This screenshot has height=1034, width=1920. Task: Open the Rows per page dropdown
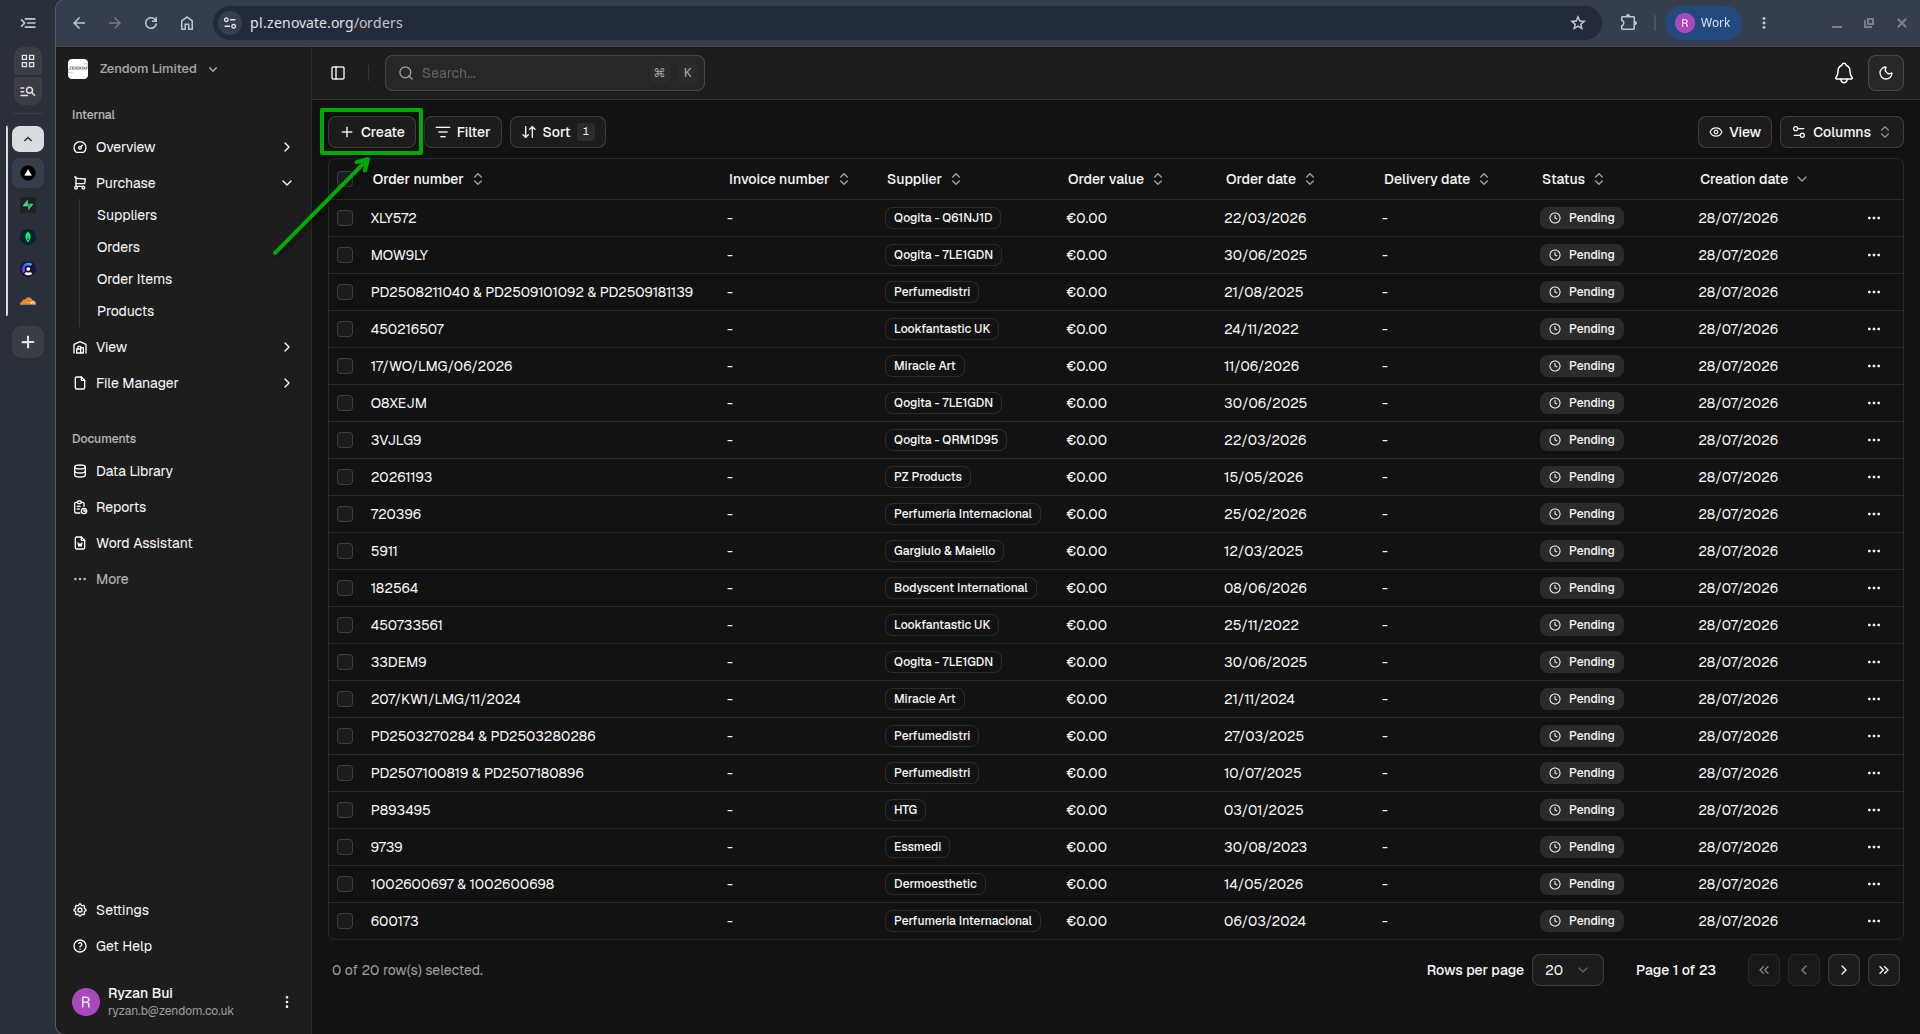tap(1567, 970)
